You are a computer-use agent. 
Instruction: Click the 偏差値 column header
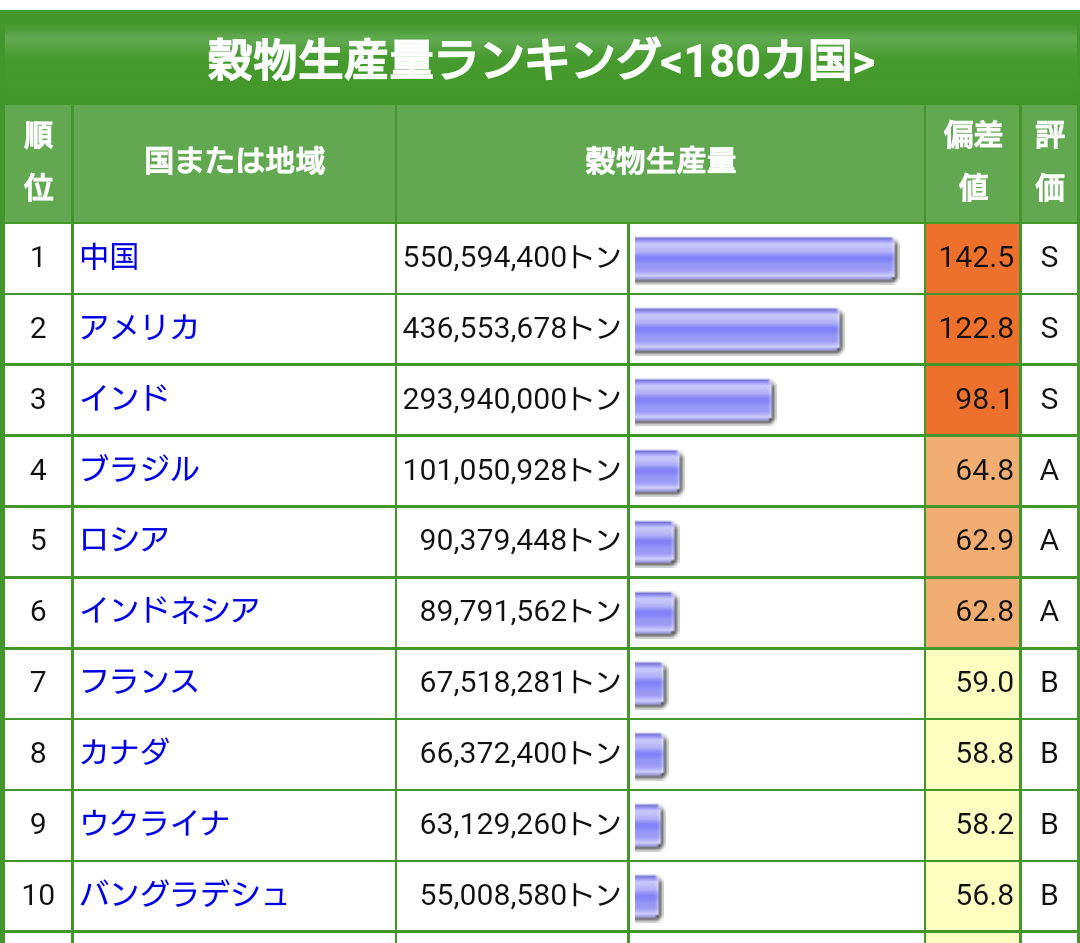(x=973, y=162)
